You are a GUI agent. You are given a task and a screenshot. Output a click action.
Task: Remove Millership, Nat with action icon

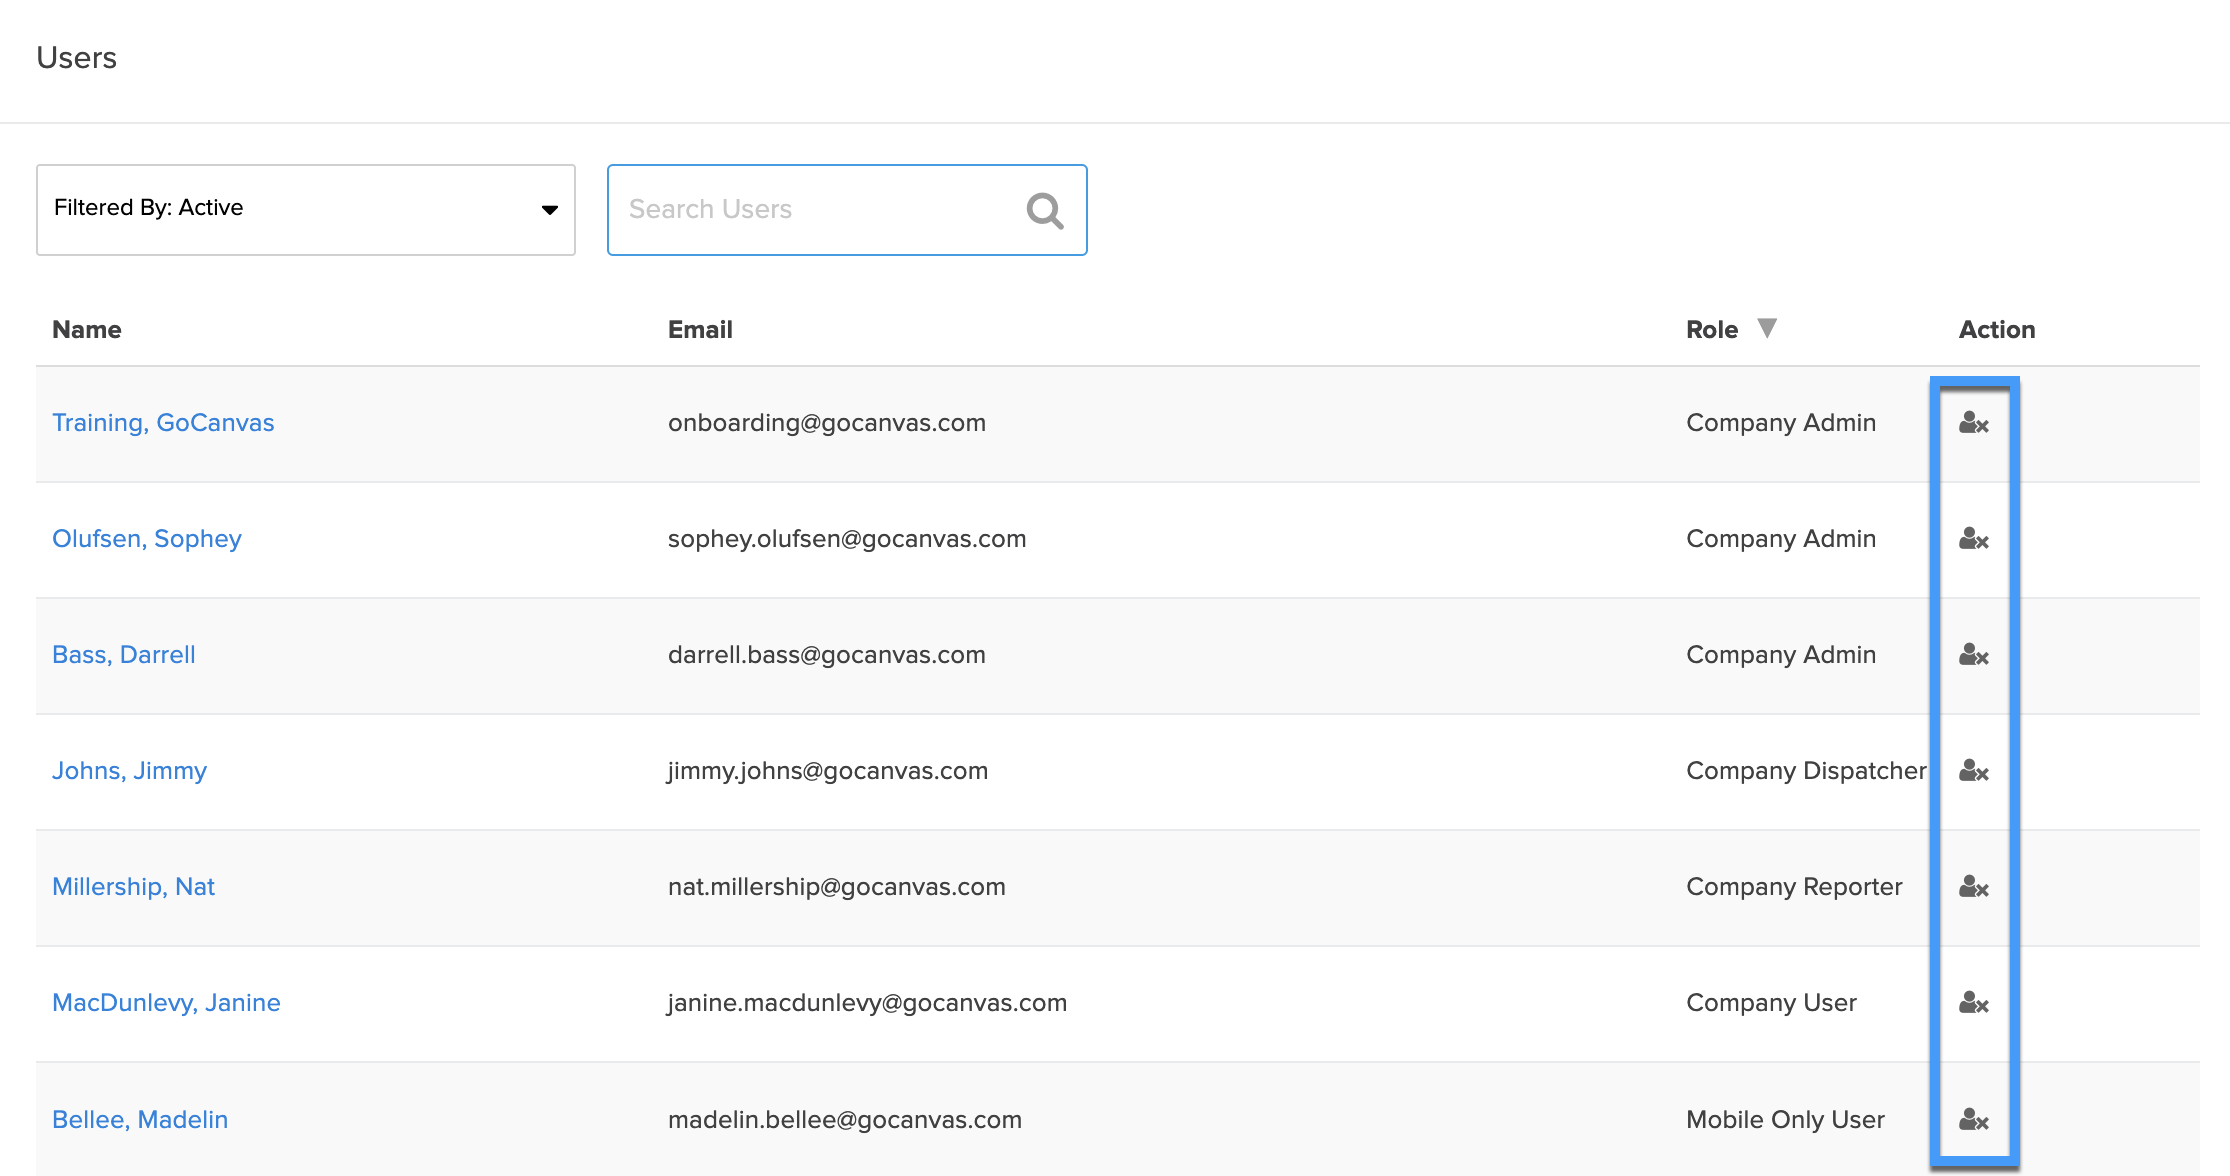click(1973, 887)
